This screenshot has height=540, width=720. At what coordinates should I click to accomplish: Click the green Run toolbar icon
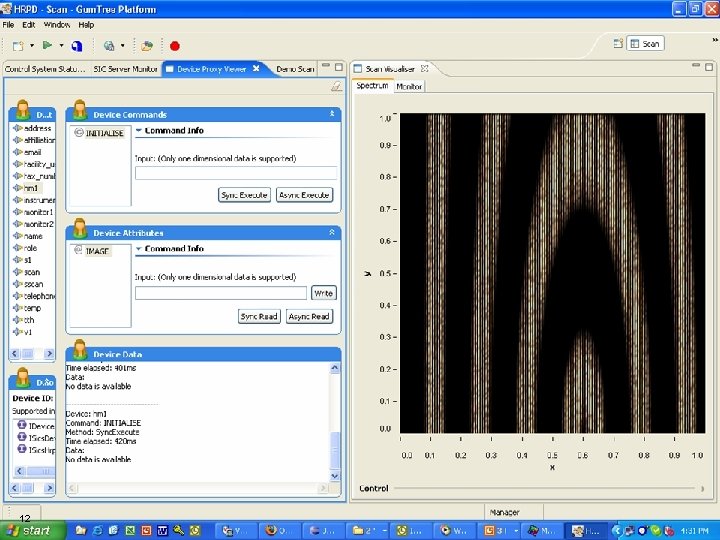tap(47, 46)
